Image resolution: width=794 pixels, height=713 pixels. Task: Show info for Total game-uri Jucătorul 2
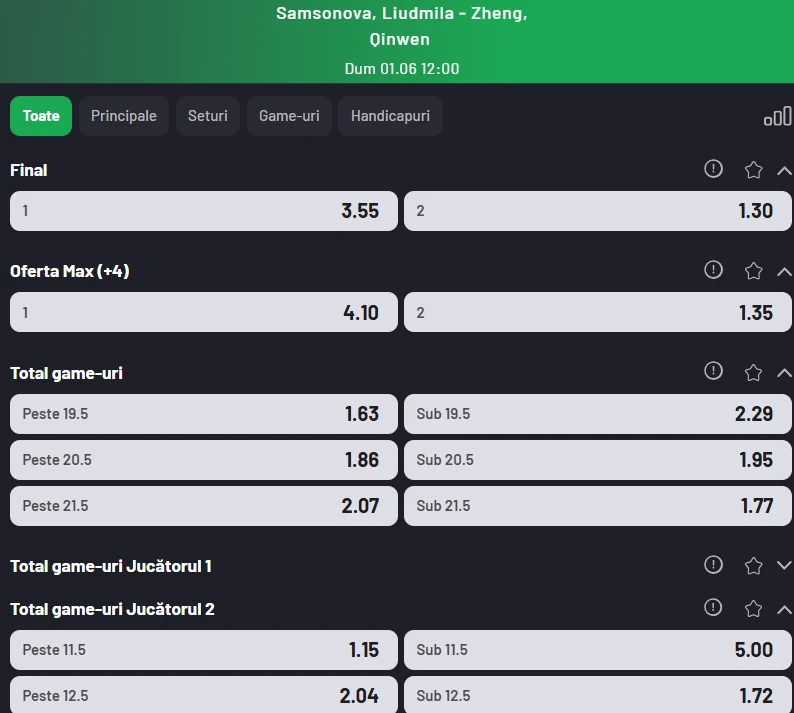pyautogui.click(x=713, y=607)
